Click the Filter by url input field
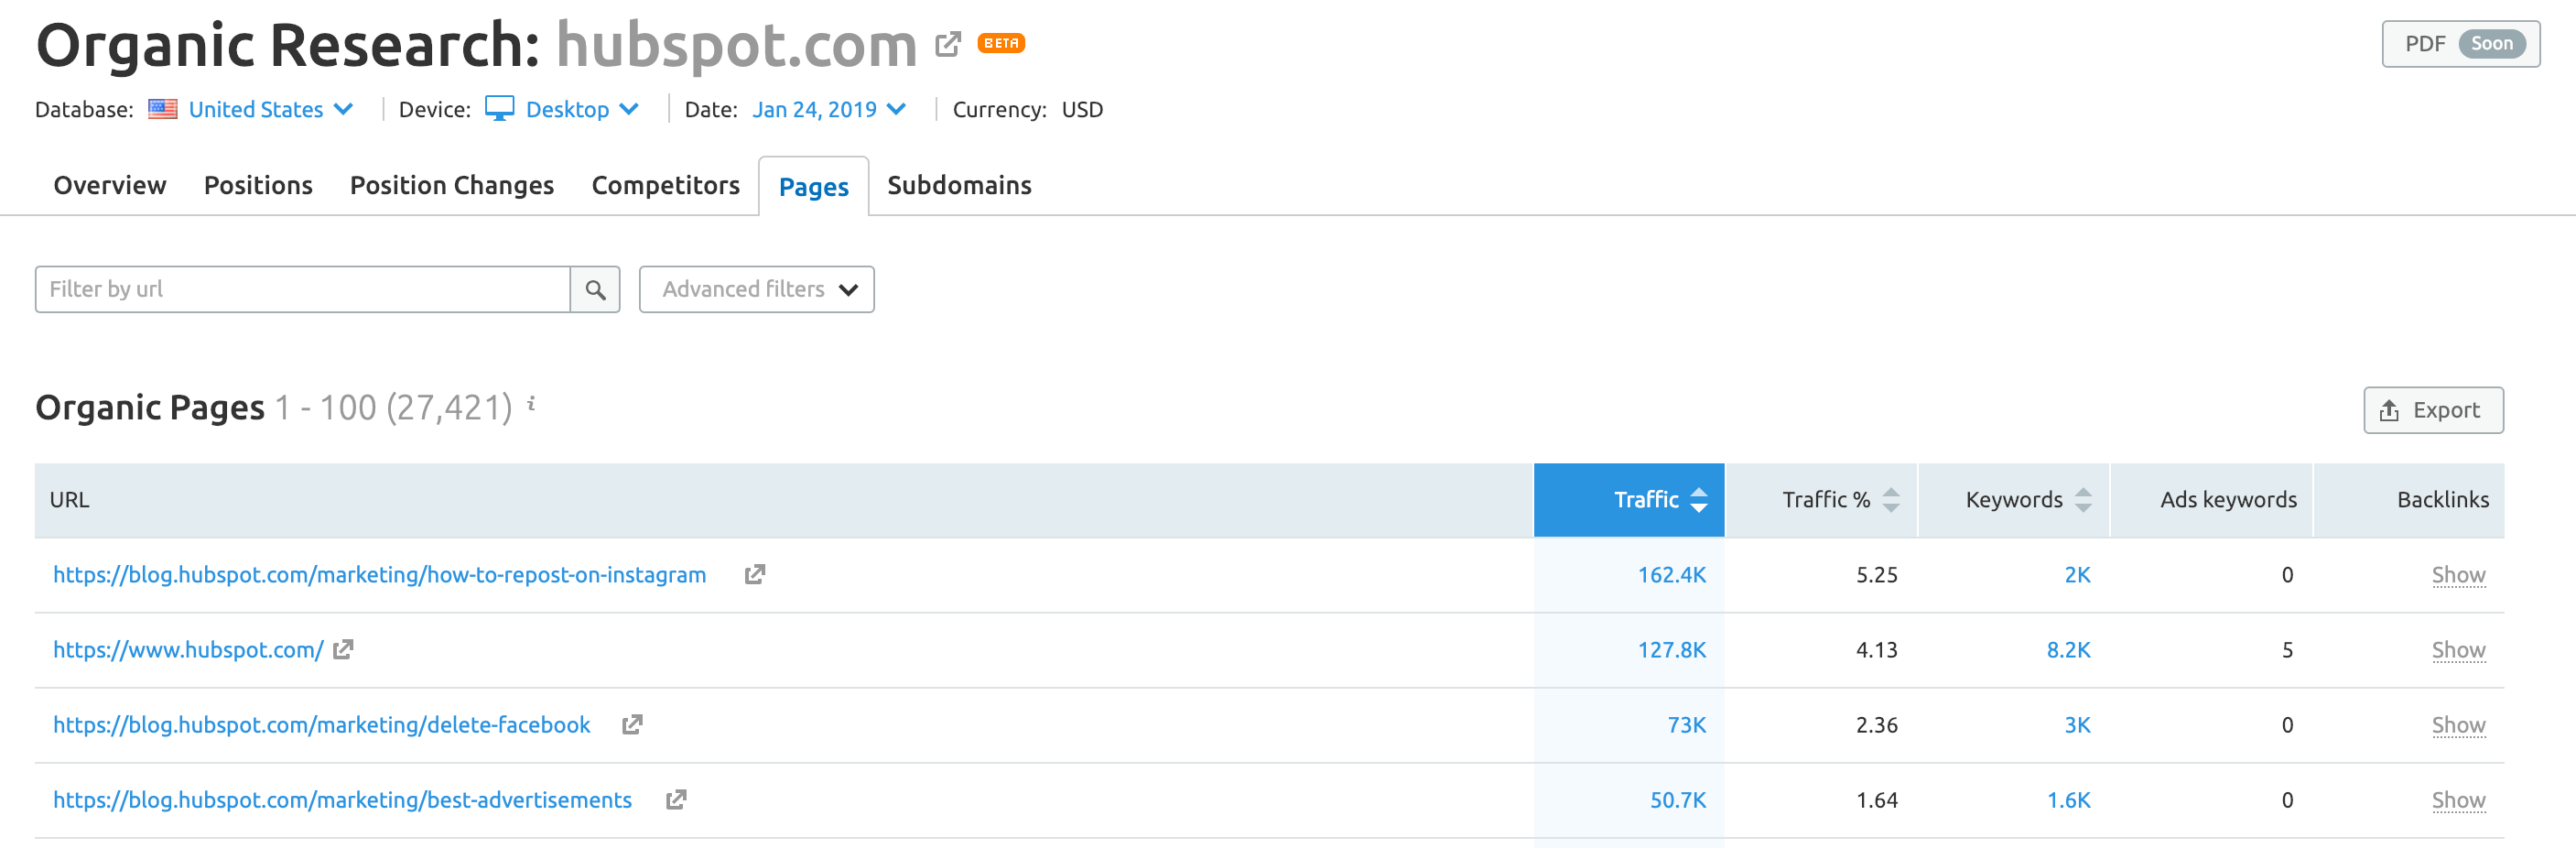This screenshot has width=2576, height=848. [x=302, y=289]
